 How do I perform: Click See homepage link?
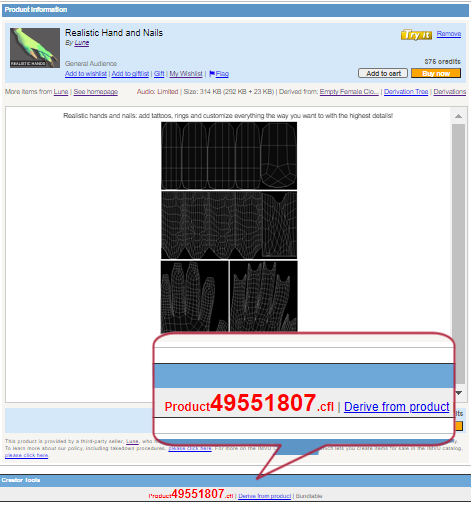[x=96, y=92]
